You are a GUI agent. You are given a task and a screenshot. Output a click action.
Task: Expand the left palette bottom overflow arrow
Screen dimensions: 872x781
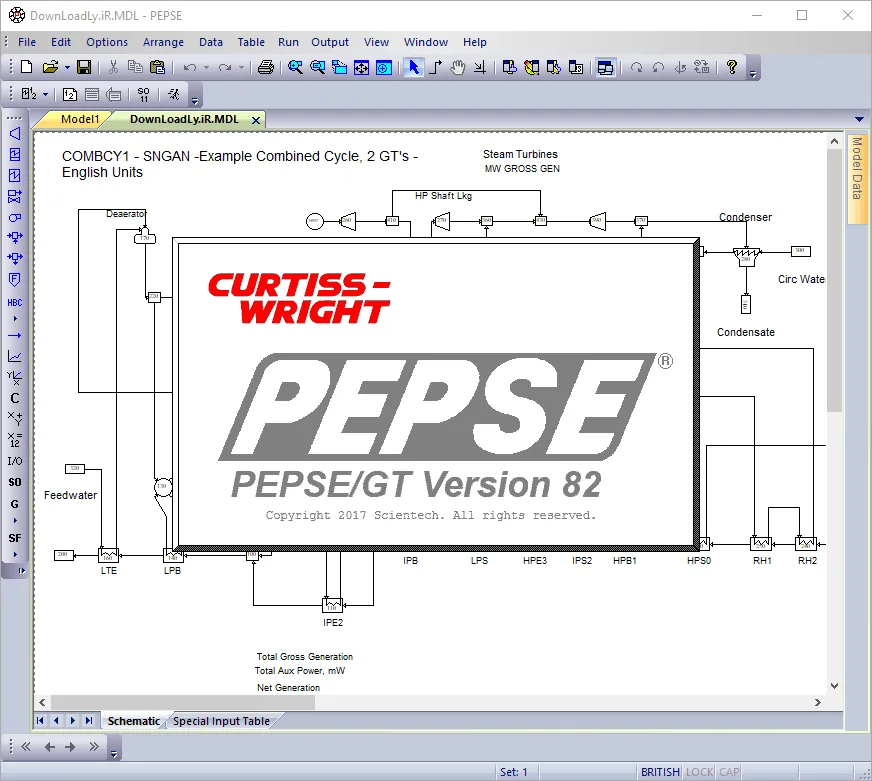click(x=21, y=571)
